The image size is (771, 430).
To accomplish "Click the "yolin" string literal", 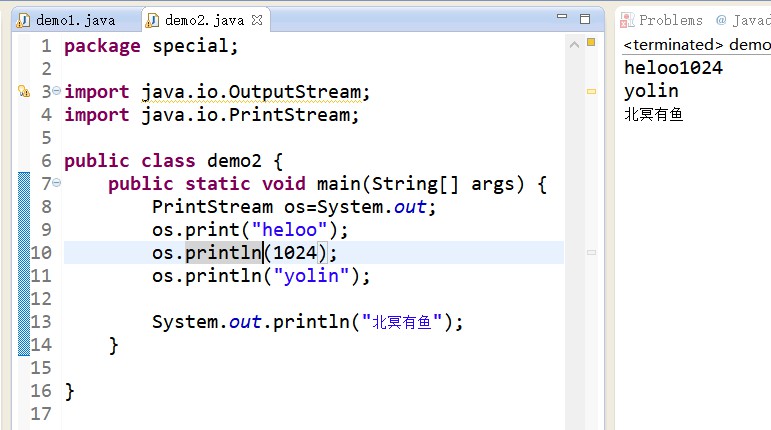I will click(x=311, y=276).
